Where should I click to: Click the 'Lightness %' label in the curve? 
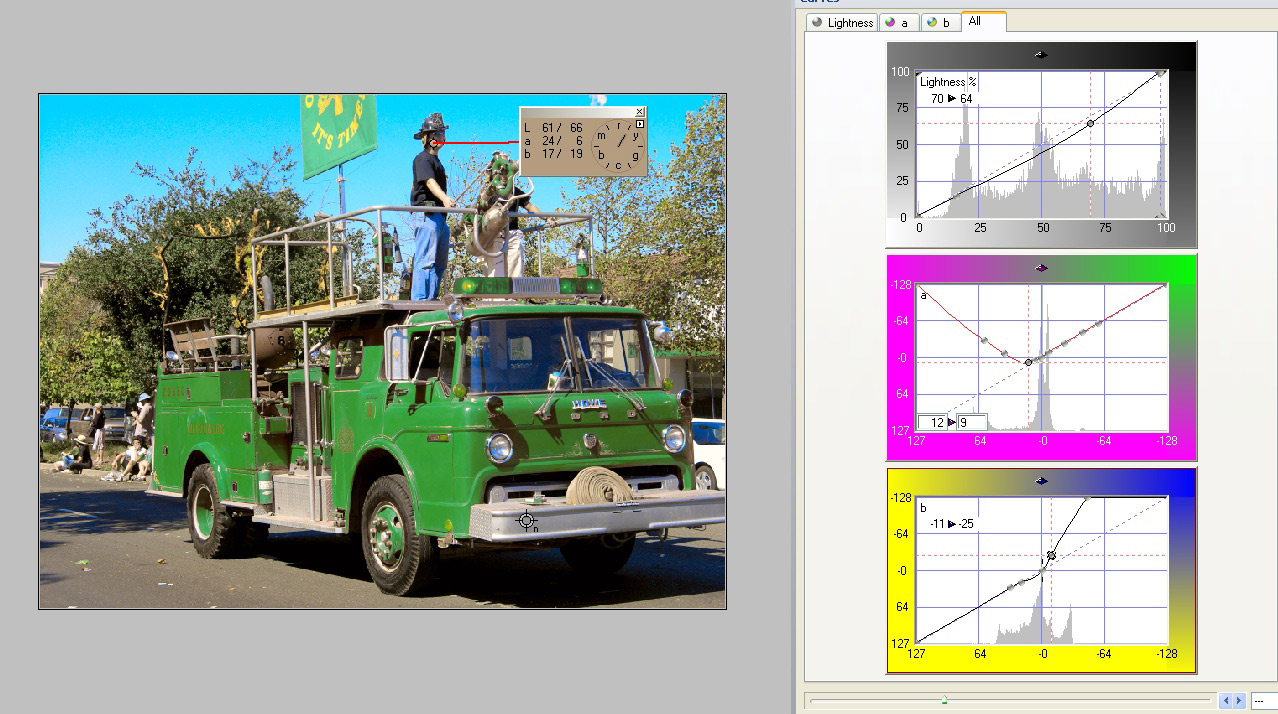(948, 82)
